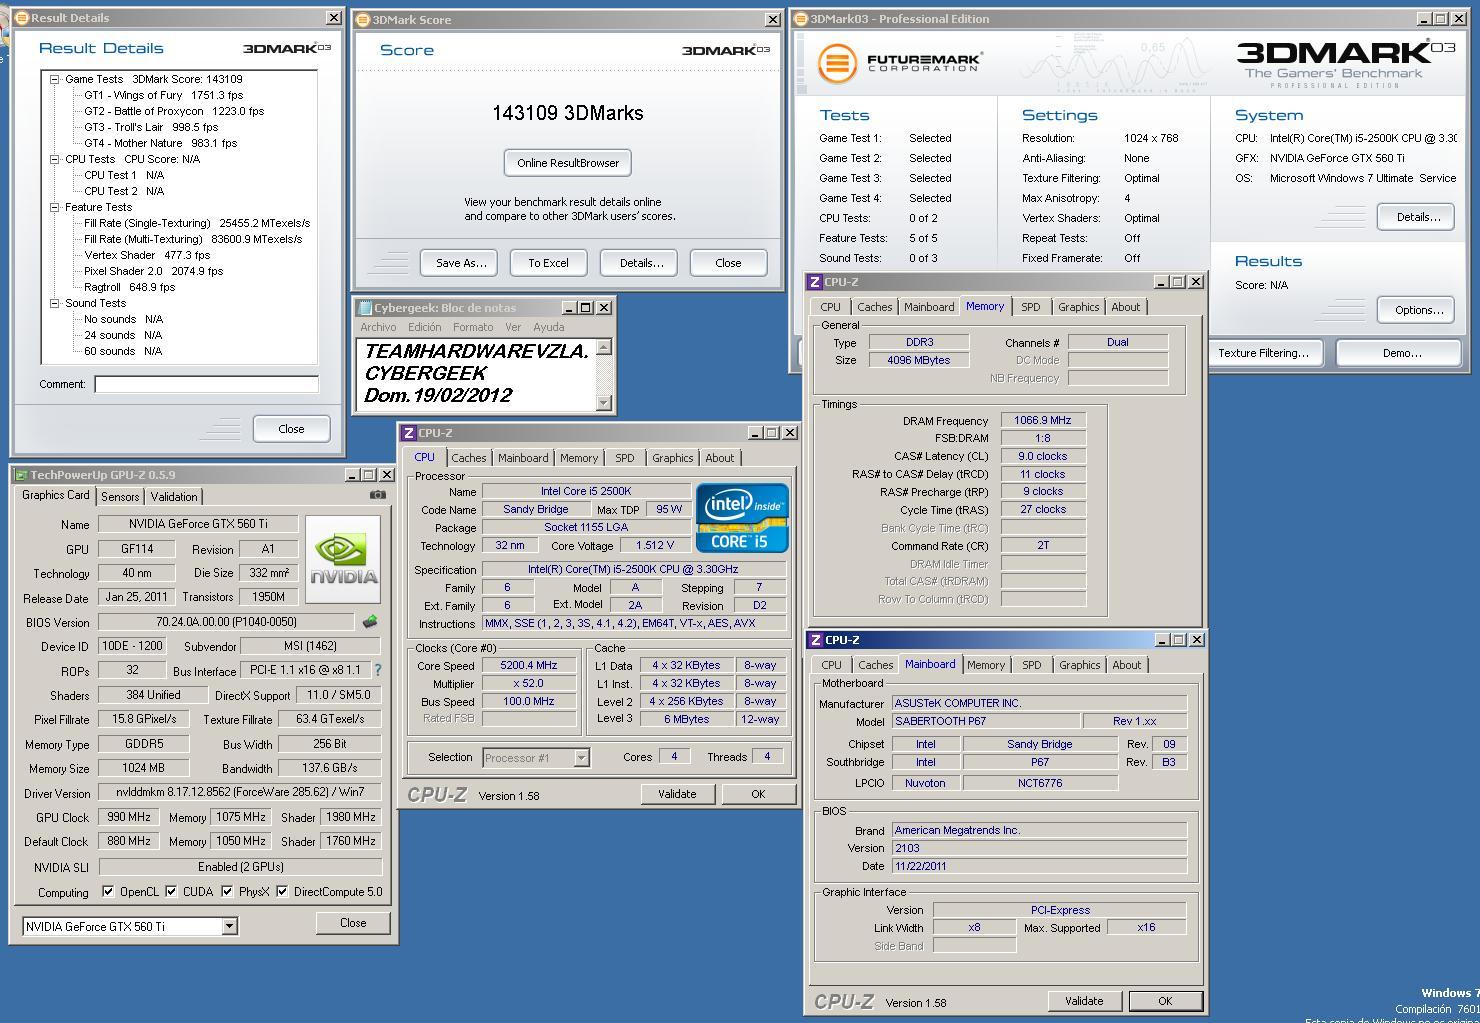
Task: Click the Result Details window title icon
Action: (21, 18)
